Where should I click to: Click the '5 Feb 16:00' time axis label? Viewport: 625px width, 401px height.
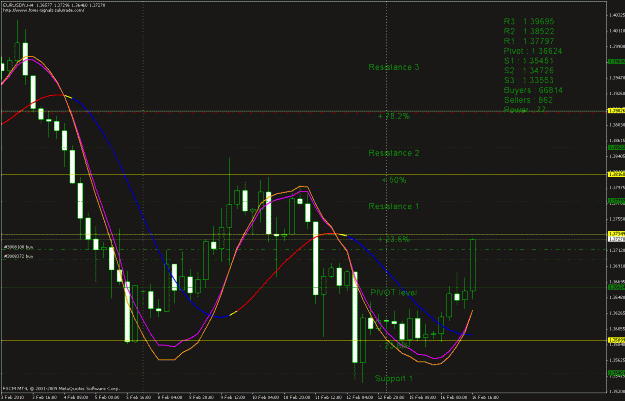click(139, 397)
